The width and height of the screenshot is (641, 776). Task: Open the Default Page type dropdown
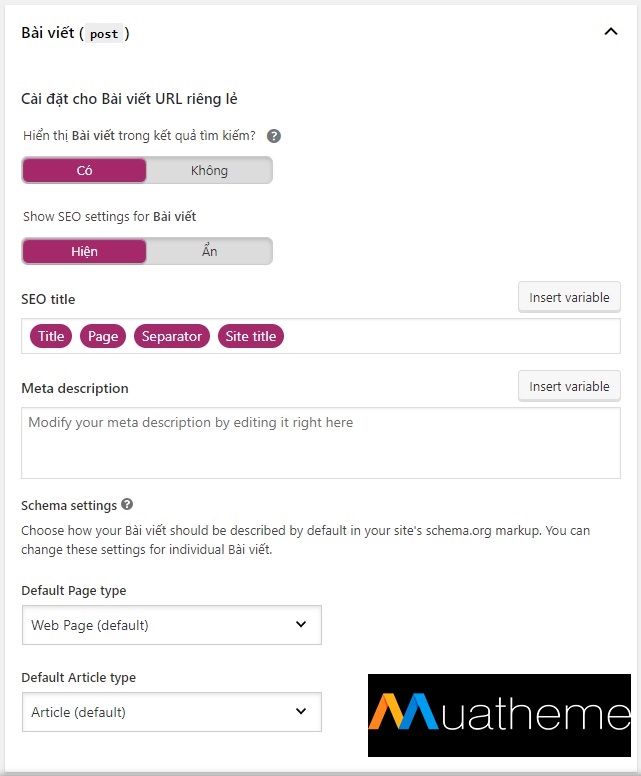click(x=171, y=625)
